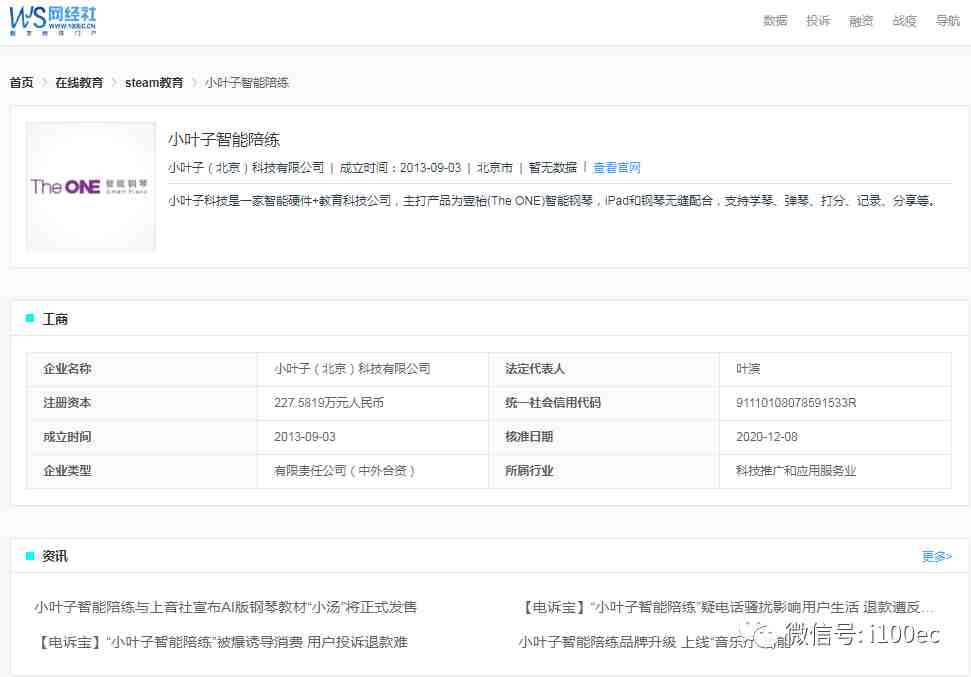Click the 网经社 site logo
Viewport: 971px width, 677px height.
pos(53,20)
